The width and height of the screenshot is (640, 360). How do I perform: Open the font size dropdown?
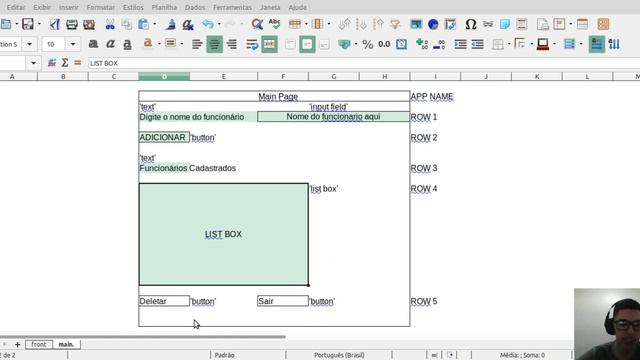73,44
